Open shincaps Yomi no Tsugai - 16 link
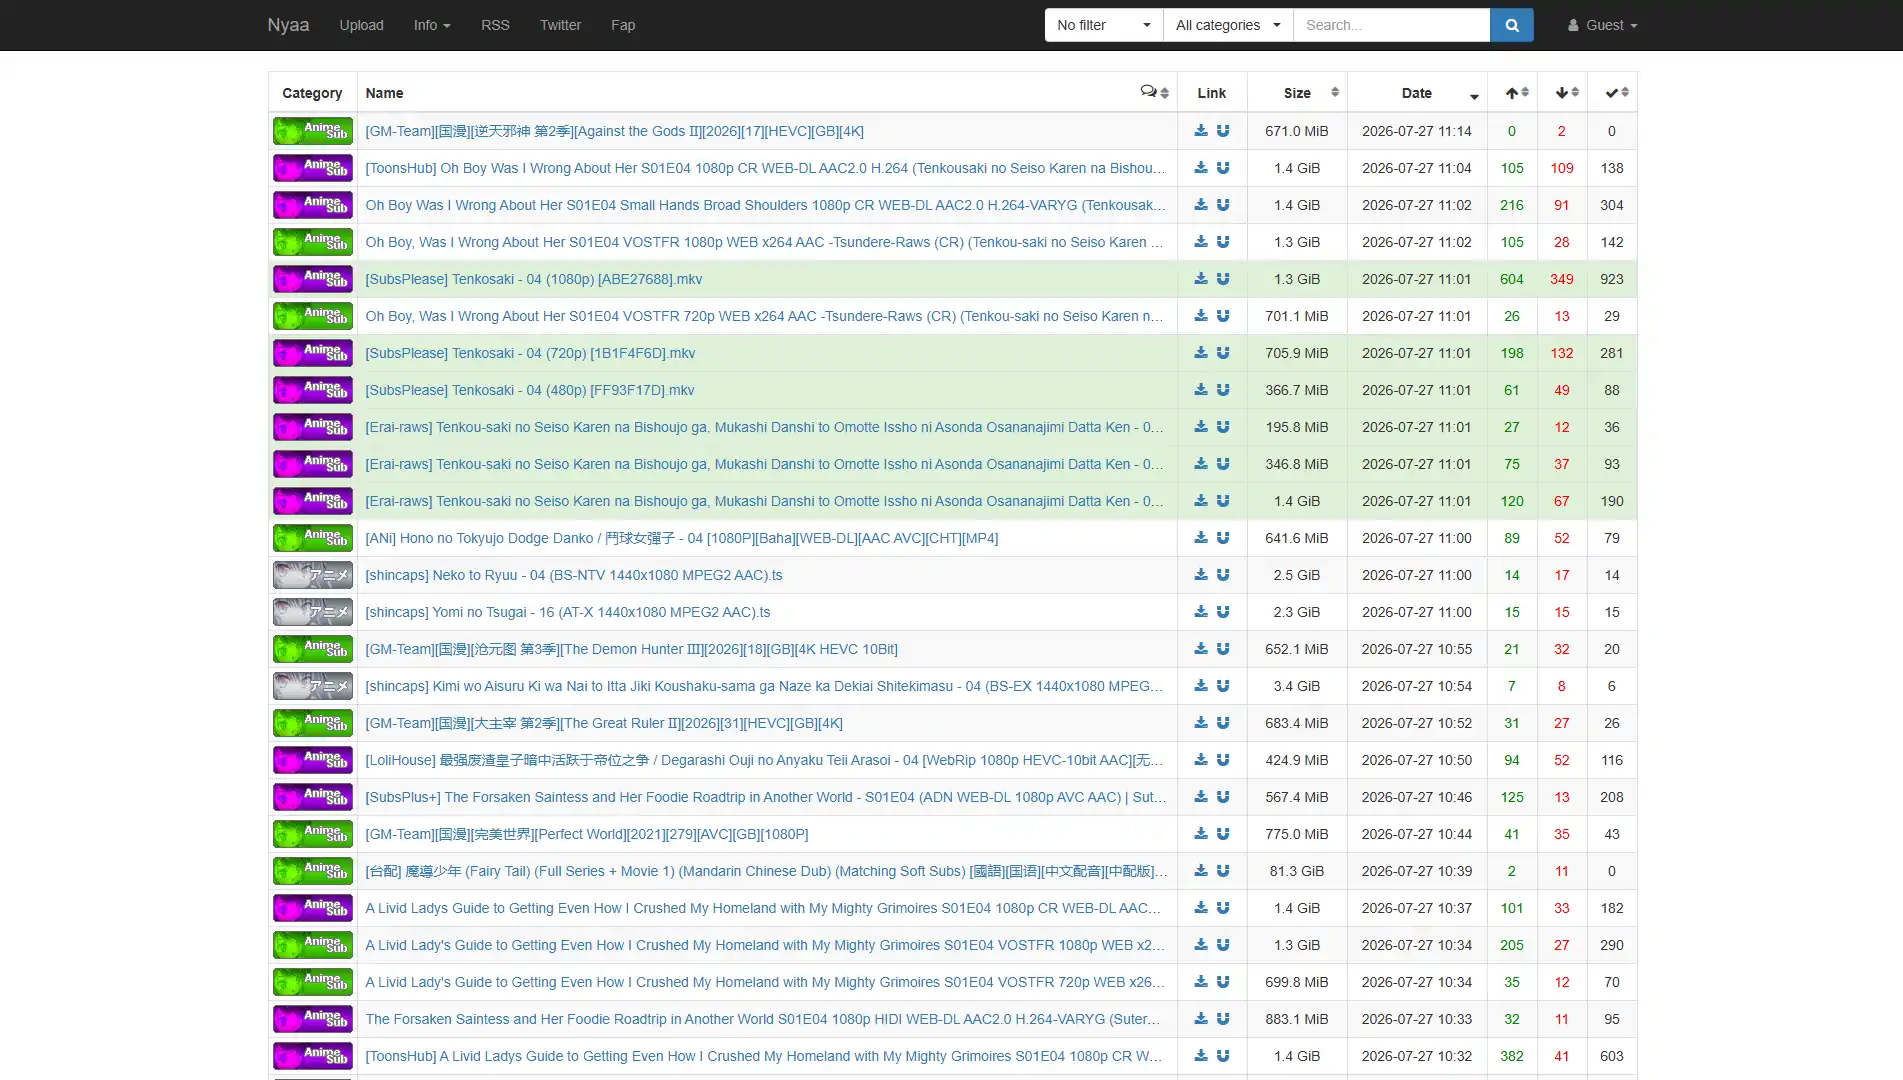 (x=568, y=612)
